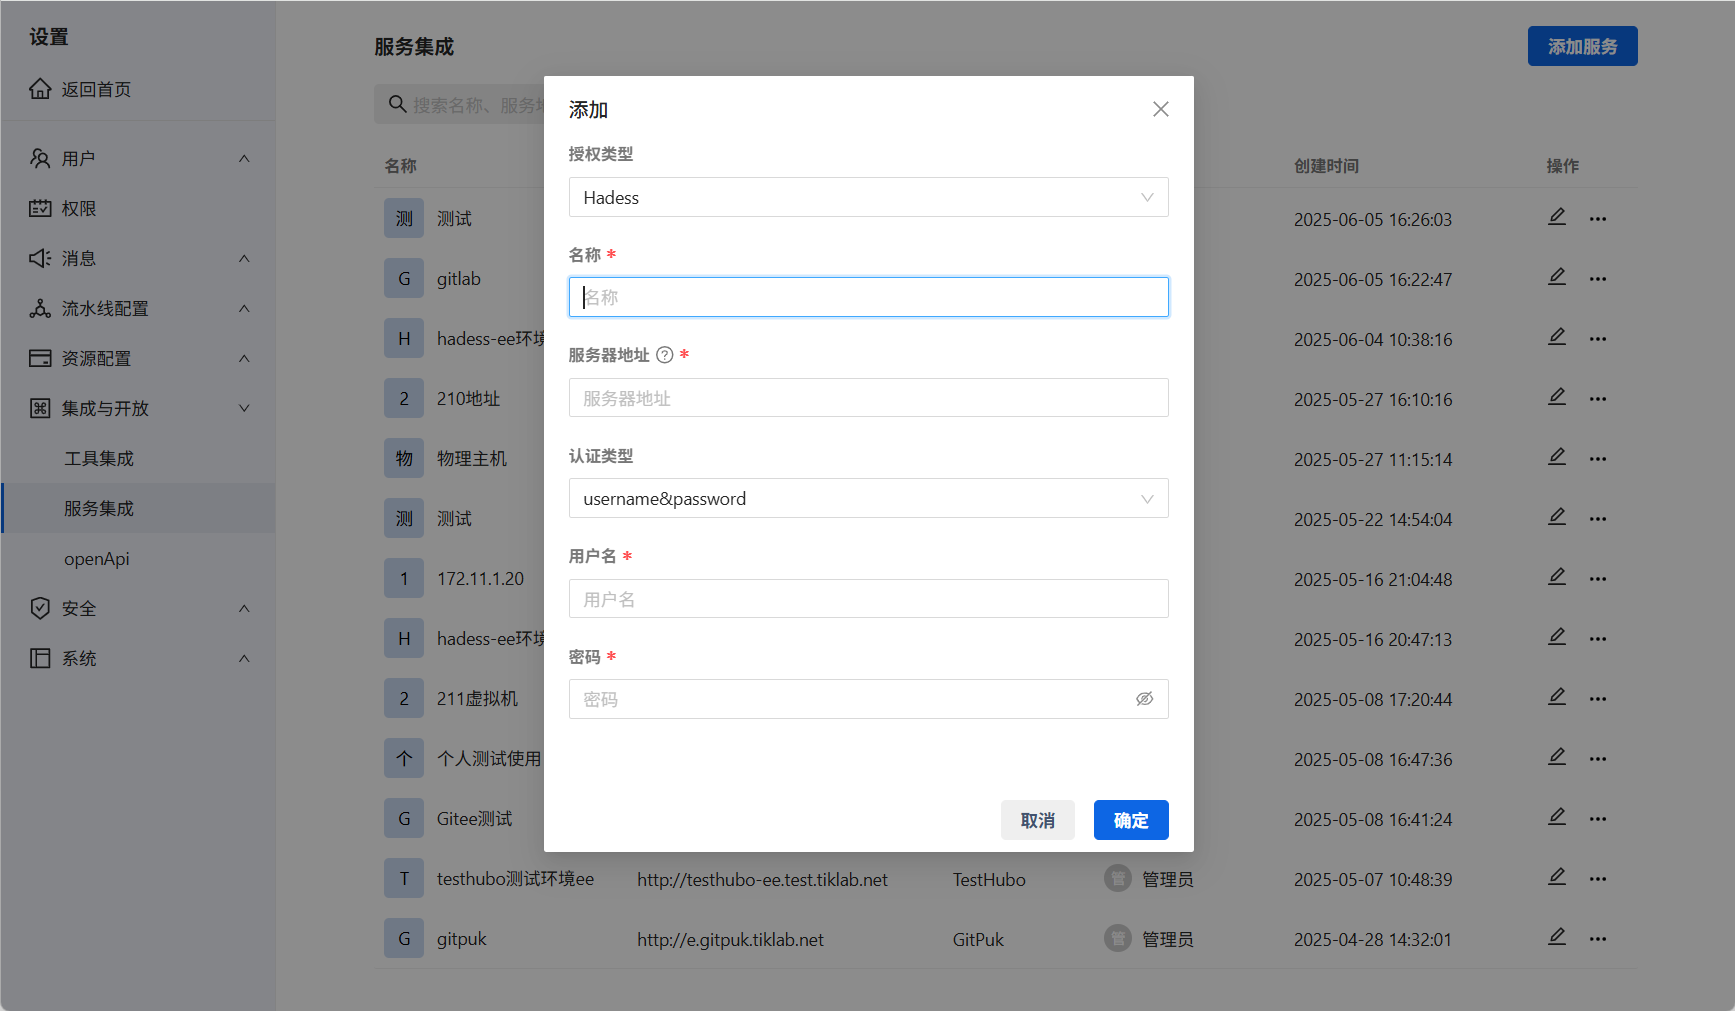Click the 2025-04-28 14:32:01 timestamp
The width and height of the screenshot is (1735, 1011).
click(x=1373, y=939)
